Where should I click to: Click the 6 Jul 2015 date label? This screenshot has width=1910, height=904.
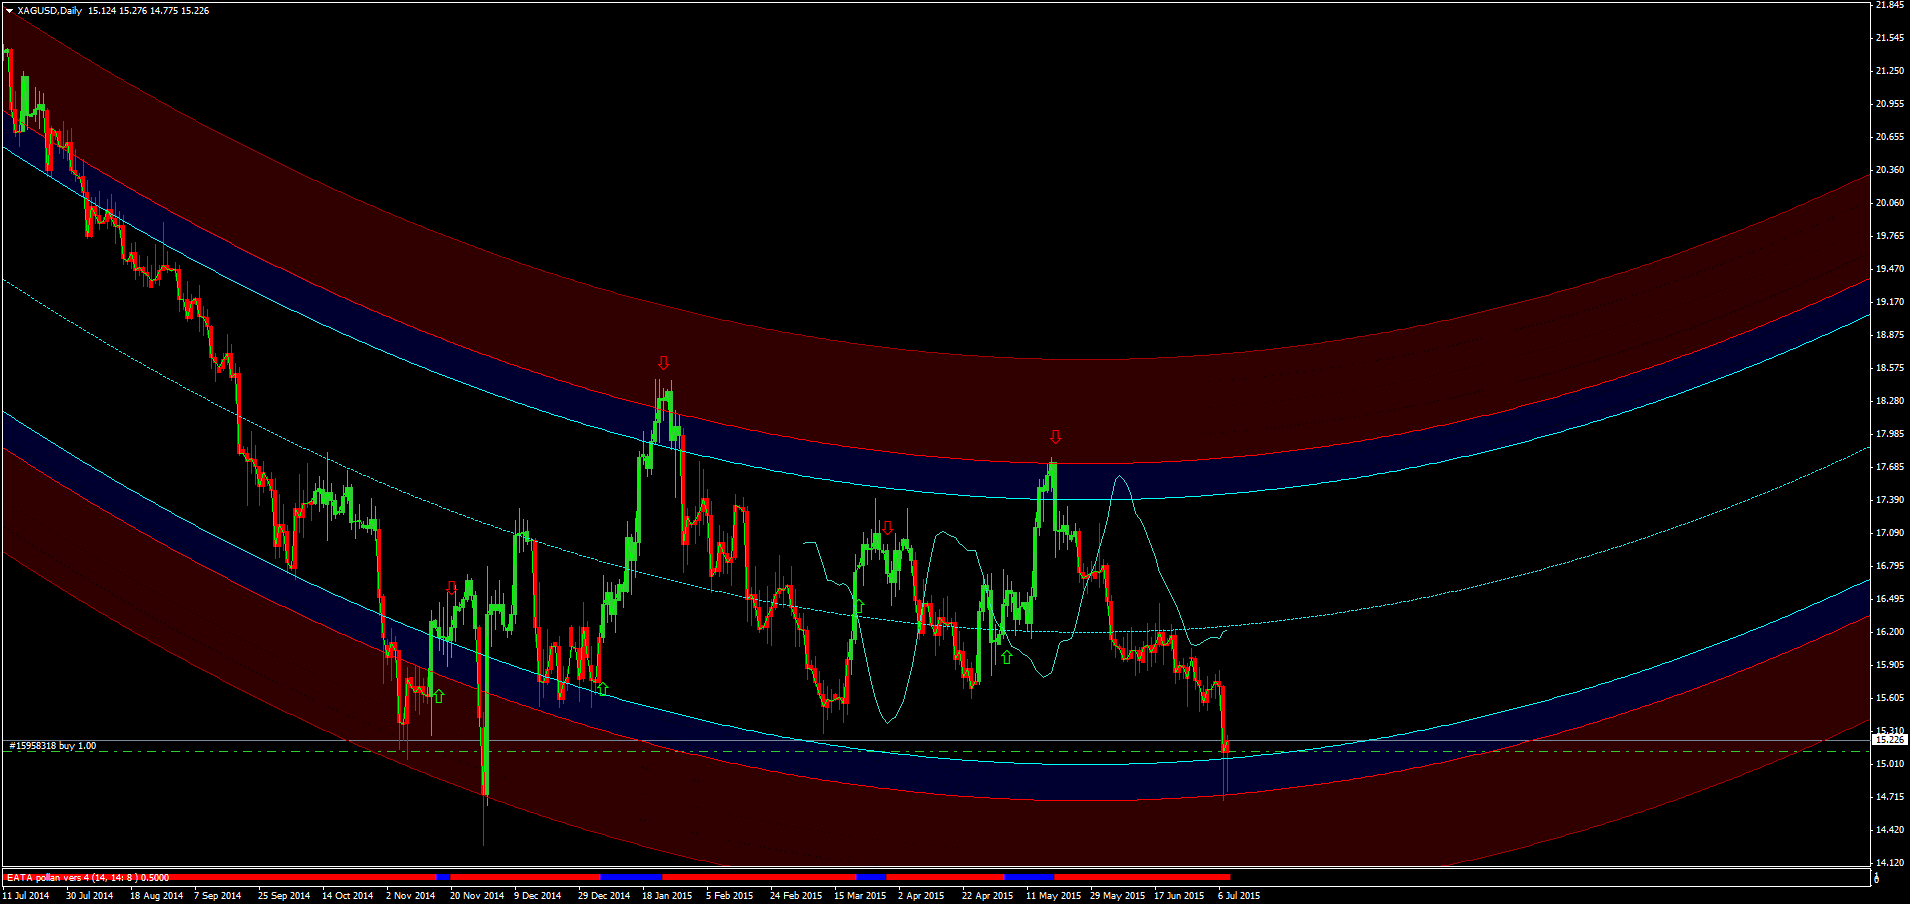click(1239, 896)
